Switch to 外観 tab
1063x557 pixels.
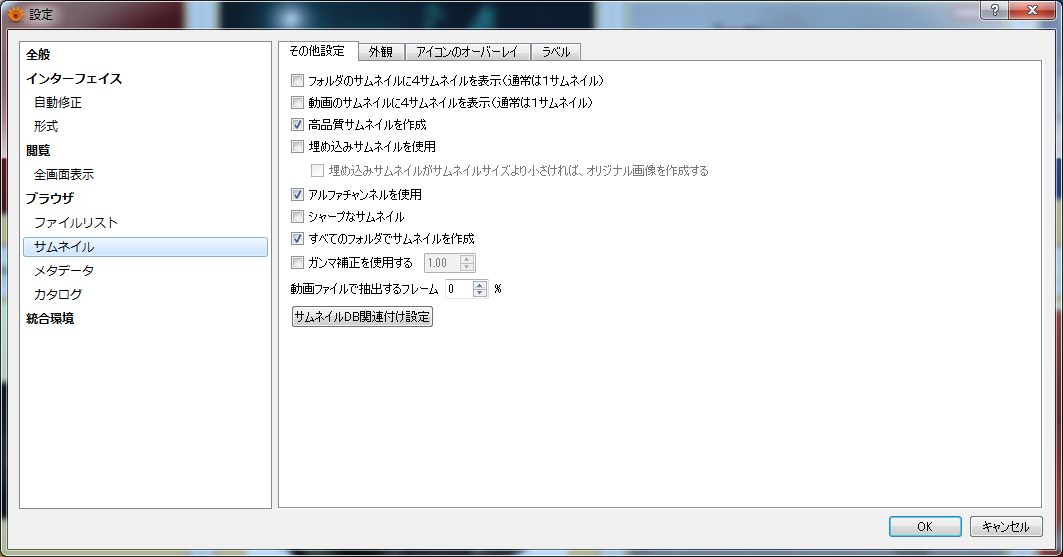point(381,52)
